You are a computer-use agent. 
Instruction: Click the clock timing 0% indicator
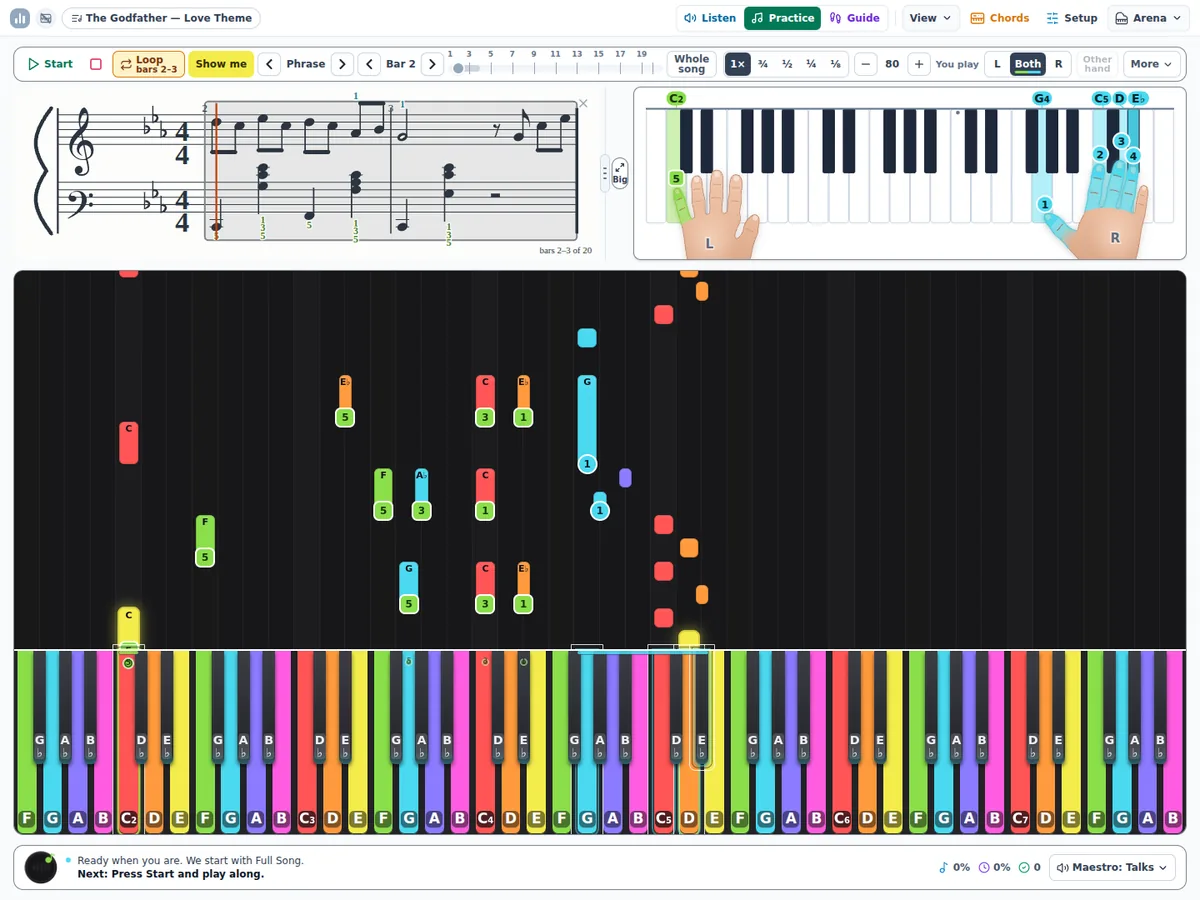(995, 867)
